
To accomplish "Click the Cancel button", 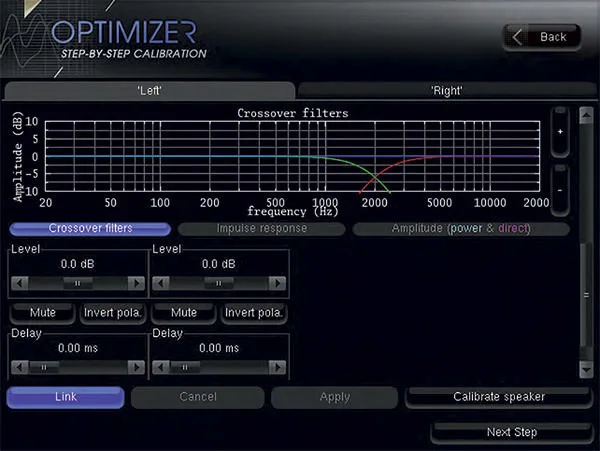I will [x=197, y=397].
